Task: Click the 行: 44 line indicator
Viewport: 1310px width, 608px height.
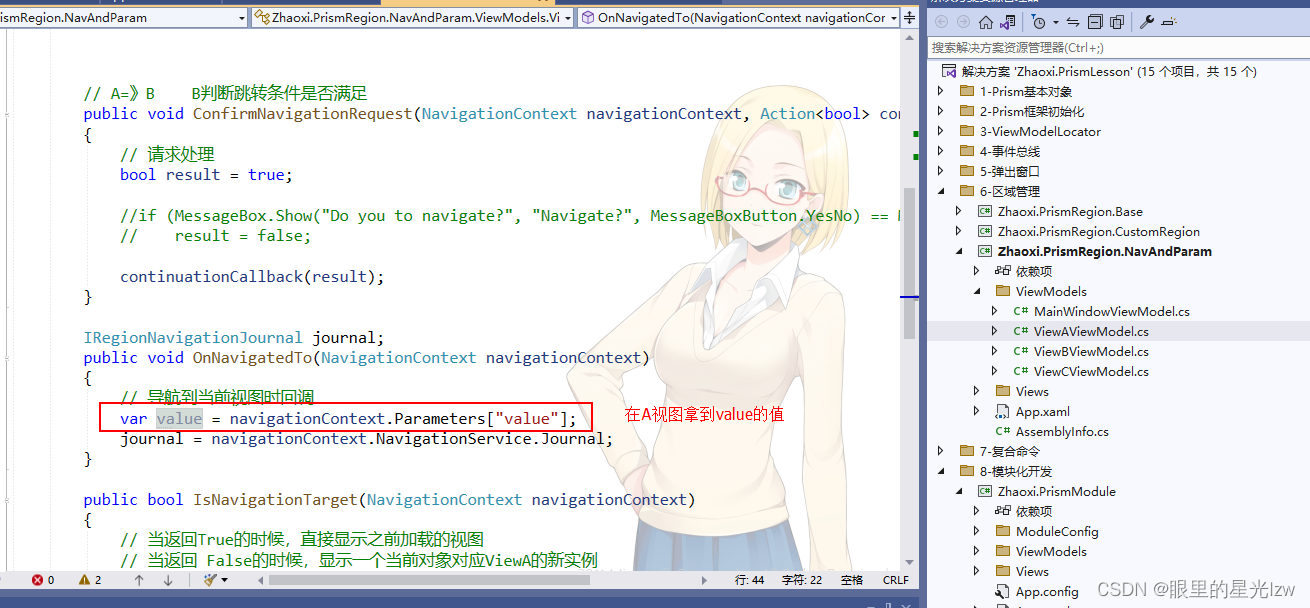Action: [749, 580]
